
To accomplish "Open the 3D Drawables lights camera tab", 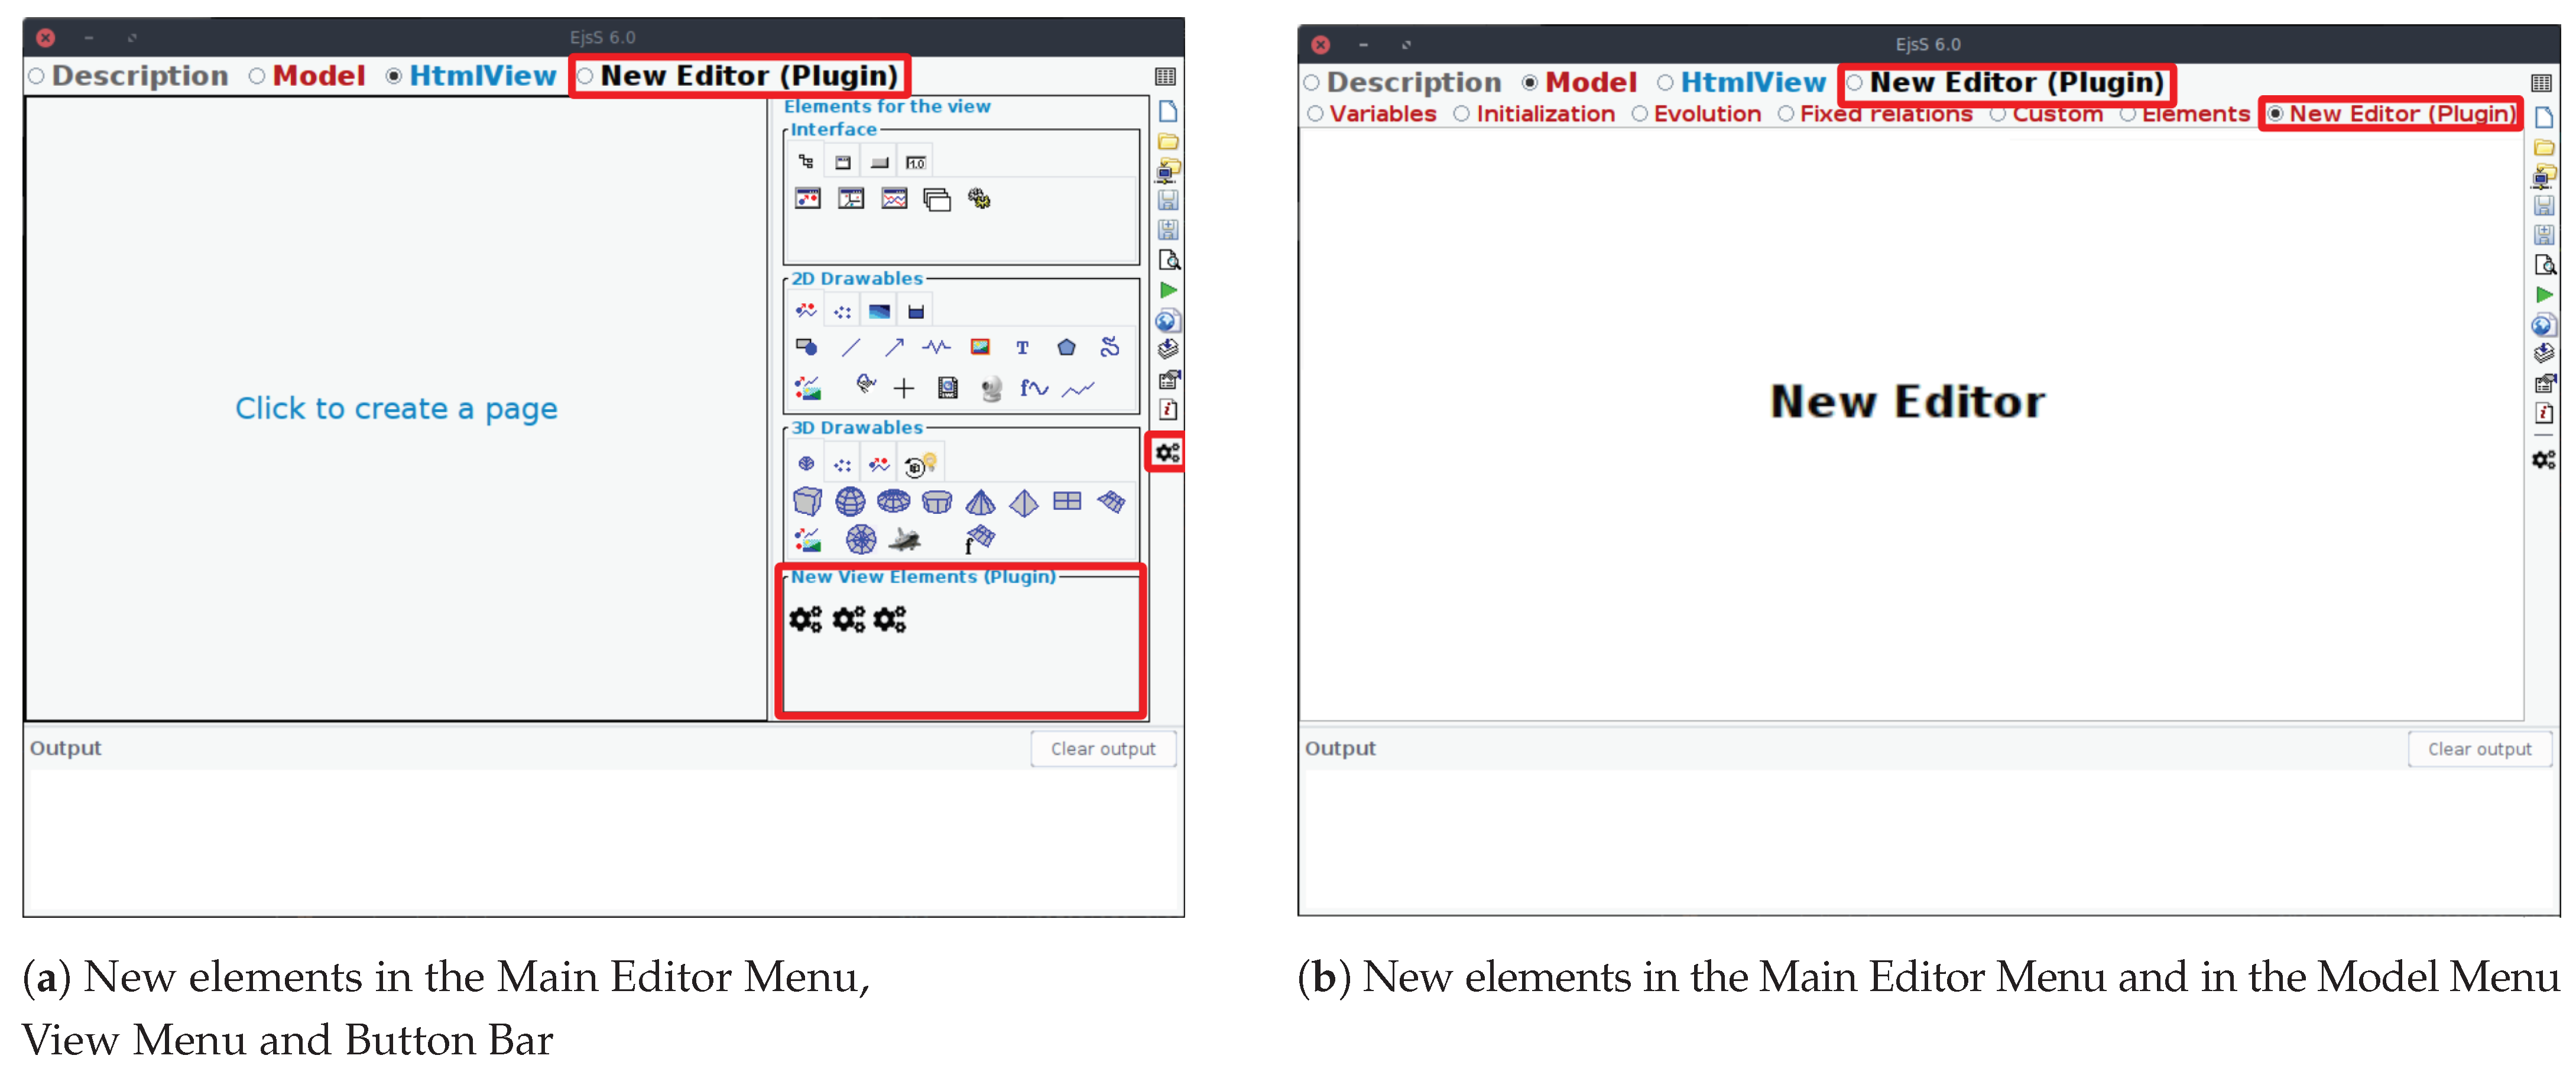I will click(920, 465).
